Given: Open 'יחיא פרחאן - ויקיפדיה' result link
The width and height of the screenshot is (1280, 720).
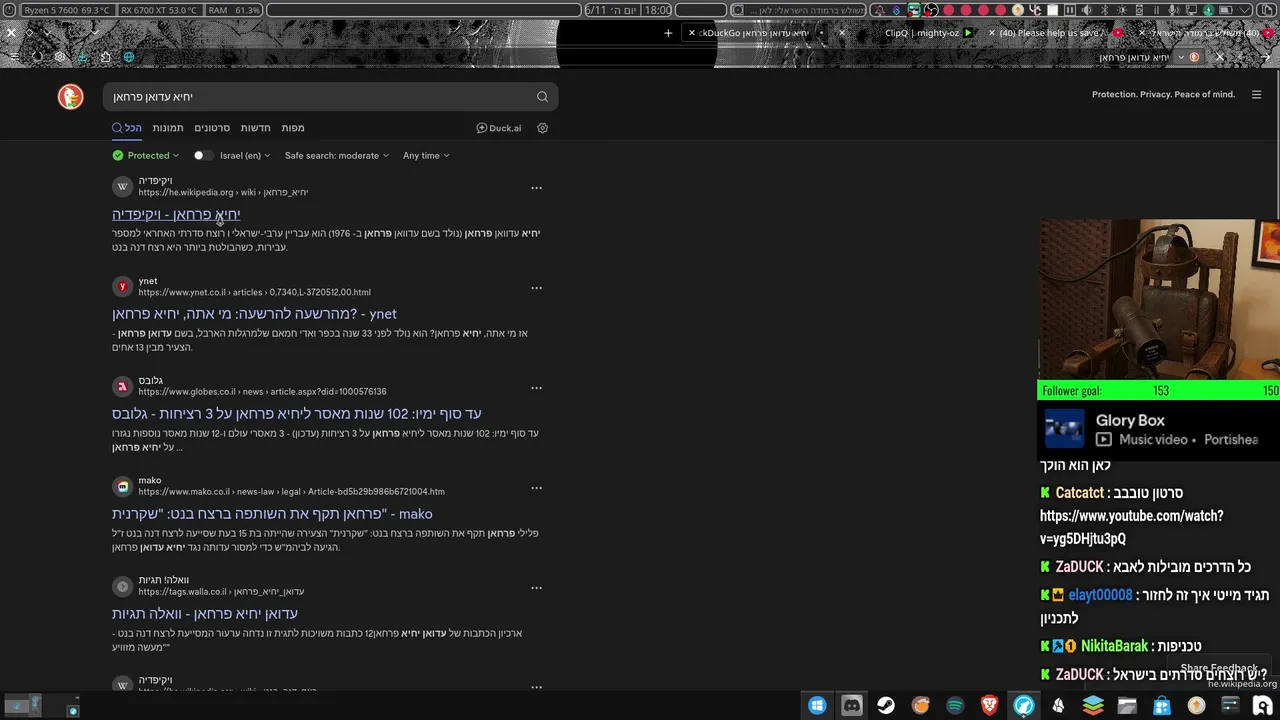Looking at the screenshot, I should pyautogui.click(x=176, y=215).
